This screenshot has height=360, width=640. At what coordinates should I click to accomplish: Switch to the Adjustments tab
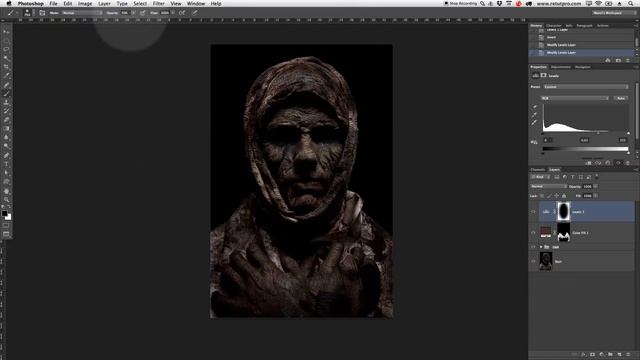(560, 67)
